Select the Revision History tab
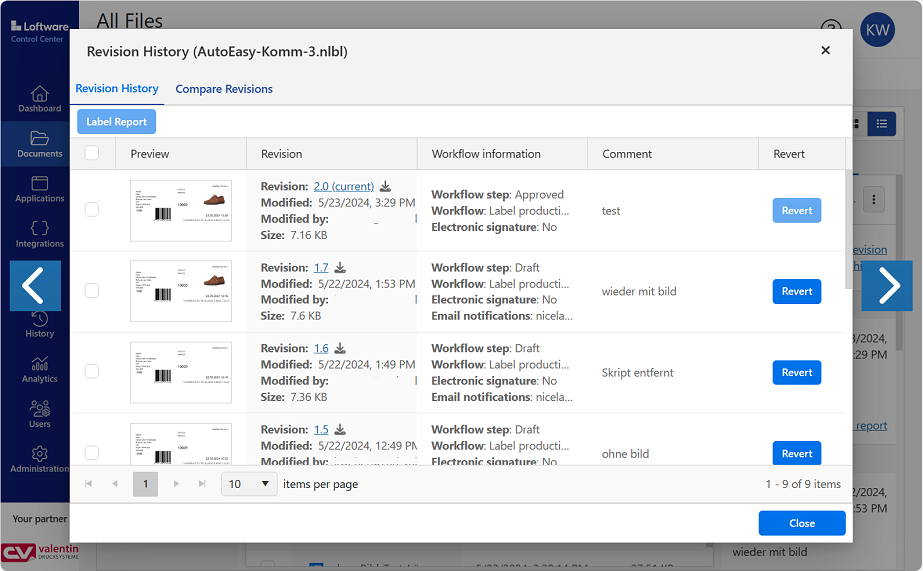The image size is (923, 571). 117,88
